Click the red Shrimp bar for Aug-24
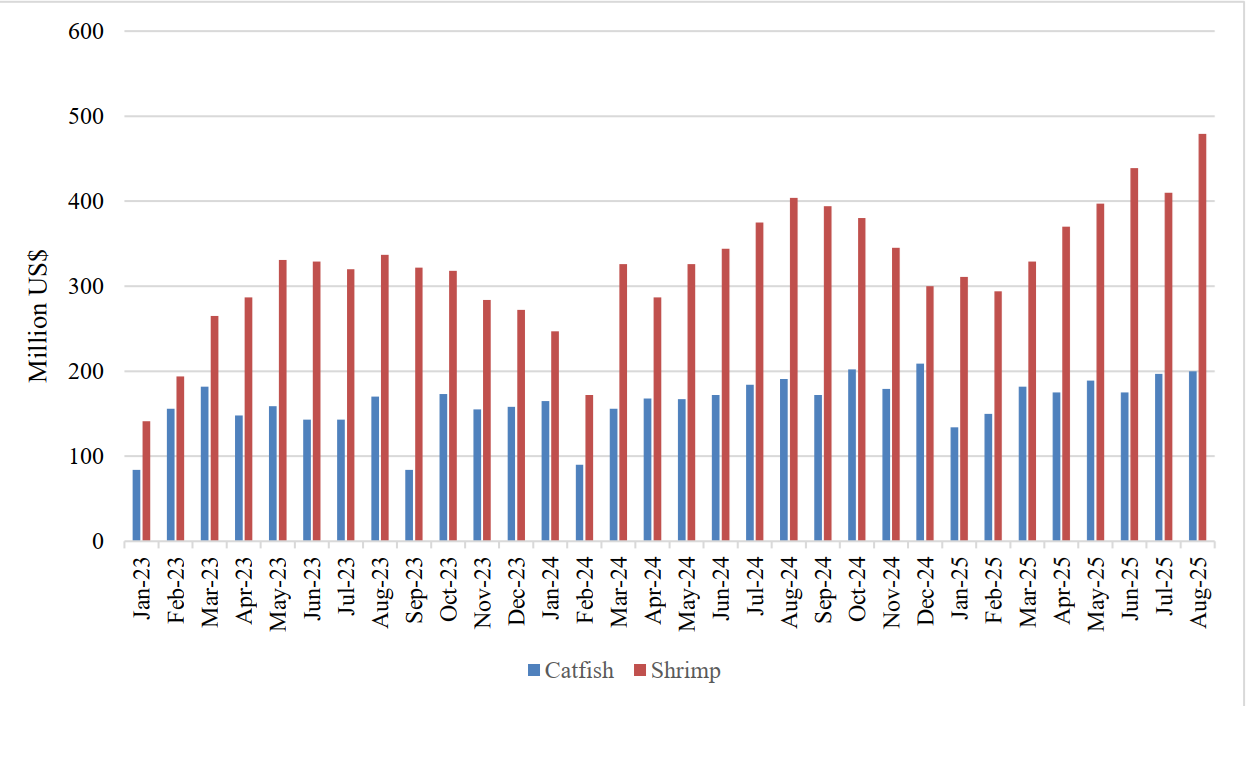Viewport: 1246px width, 761px height. click(793, 370)
